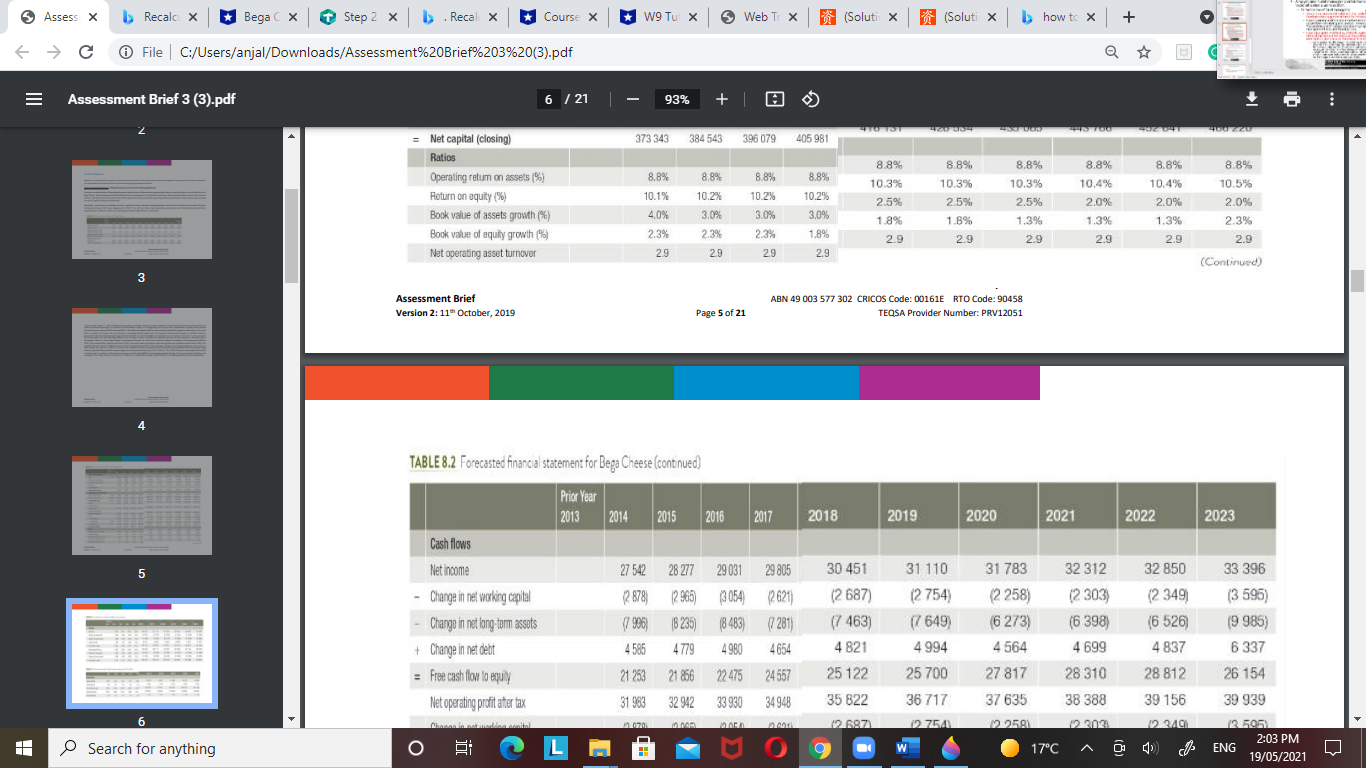Click the 'Net income' row label

click(450, 569)
